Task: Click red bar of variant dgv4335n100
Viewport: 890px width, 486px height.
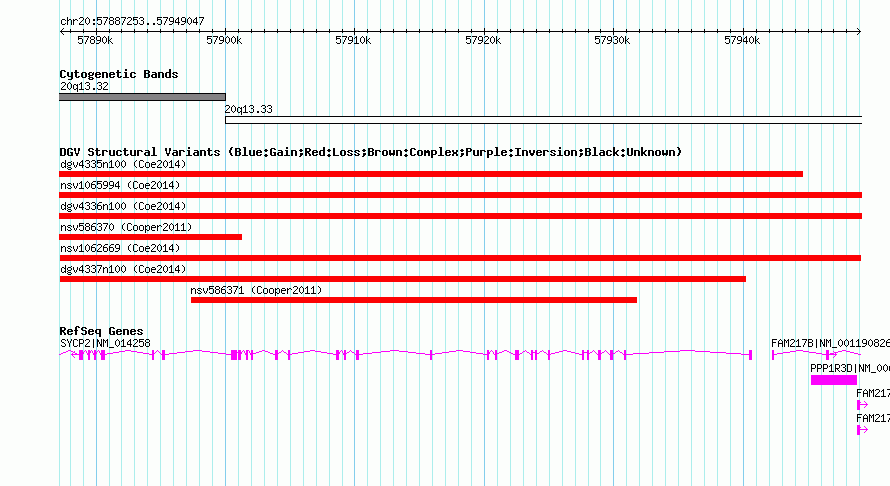Action: (x=431, y=174)
